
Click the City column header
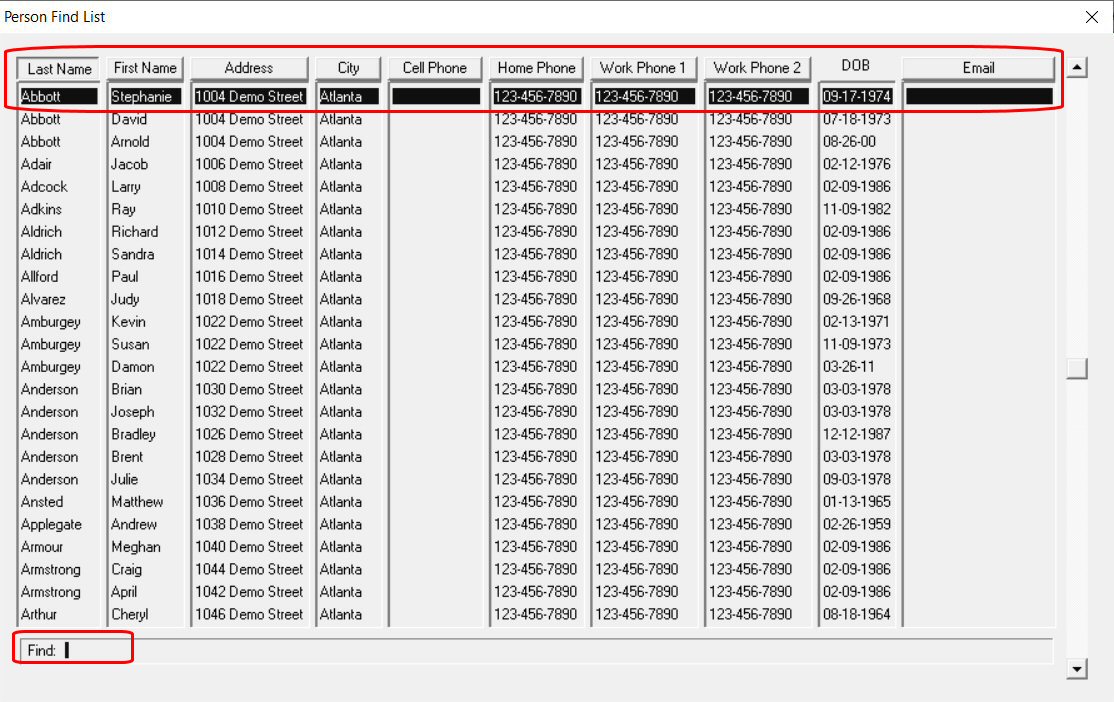pyautogui.click(x=348, y=68)
